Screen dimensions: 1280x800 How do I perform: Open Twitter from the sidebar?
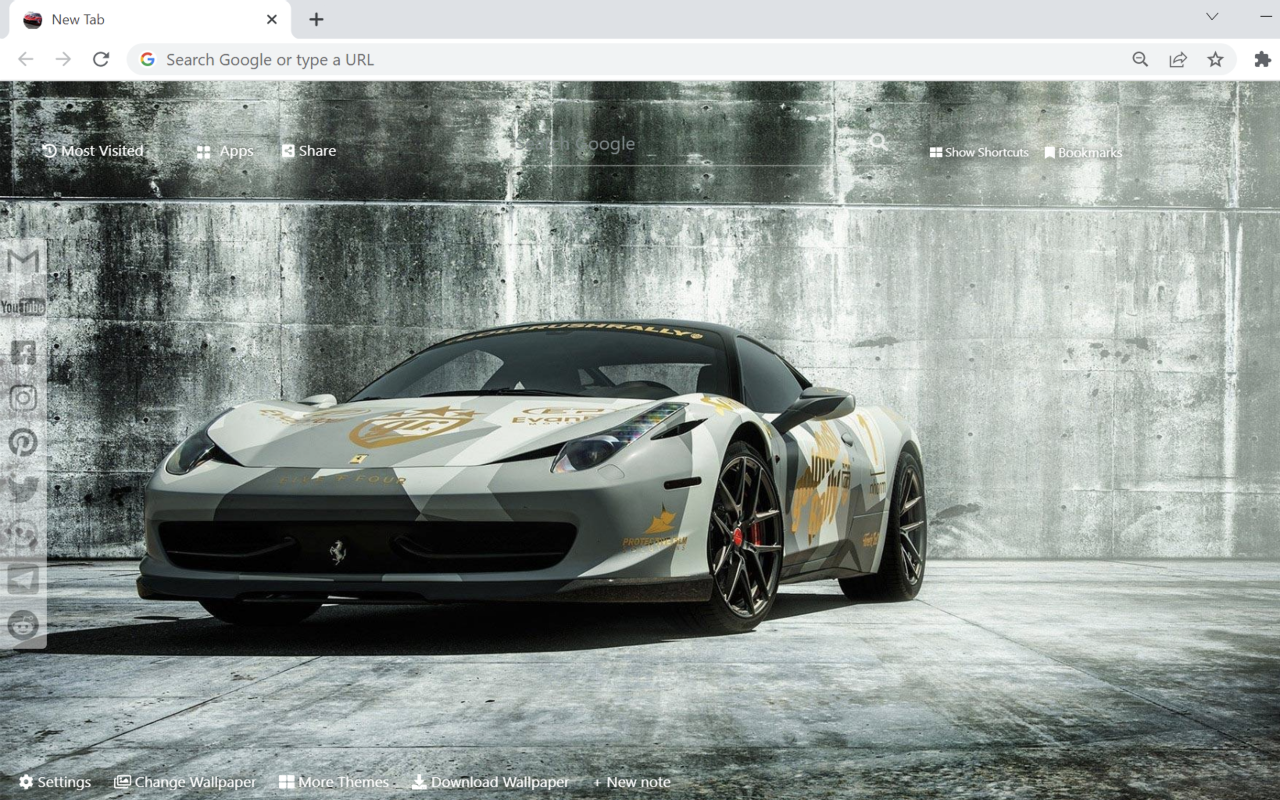(23, 488)
